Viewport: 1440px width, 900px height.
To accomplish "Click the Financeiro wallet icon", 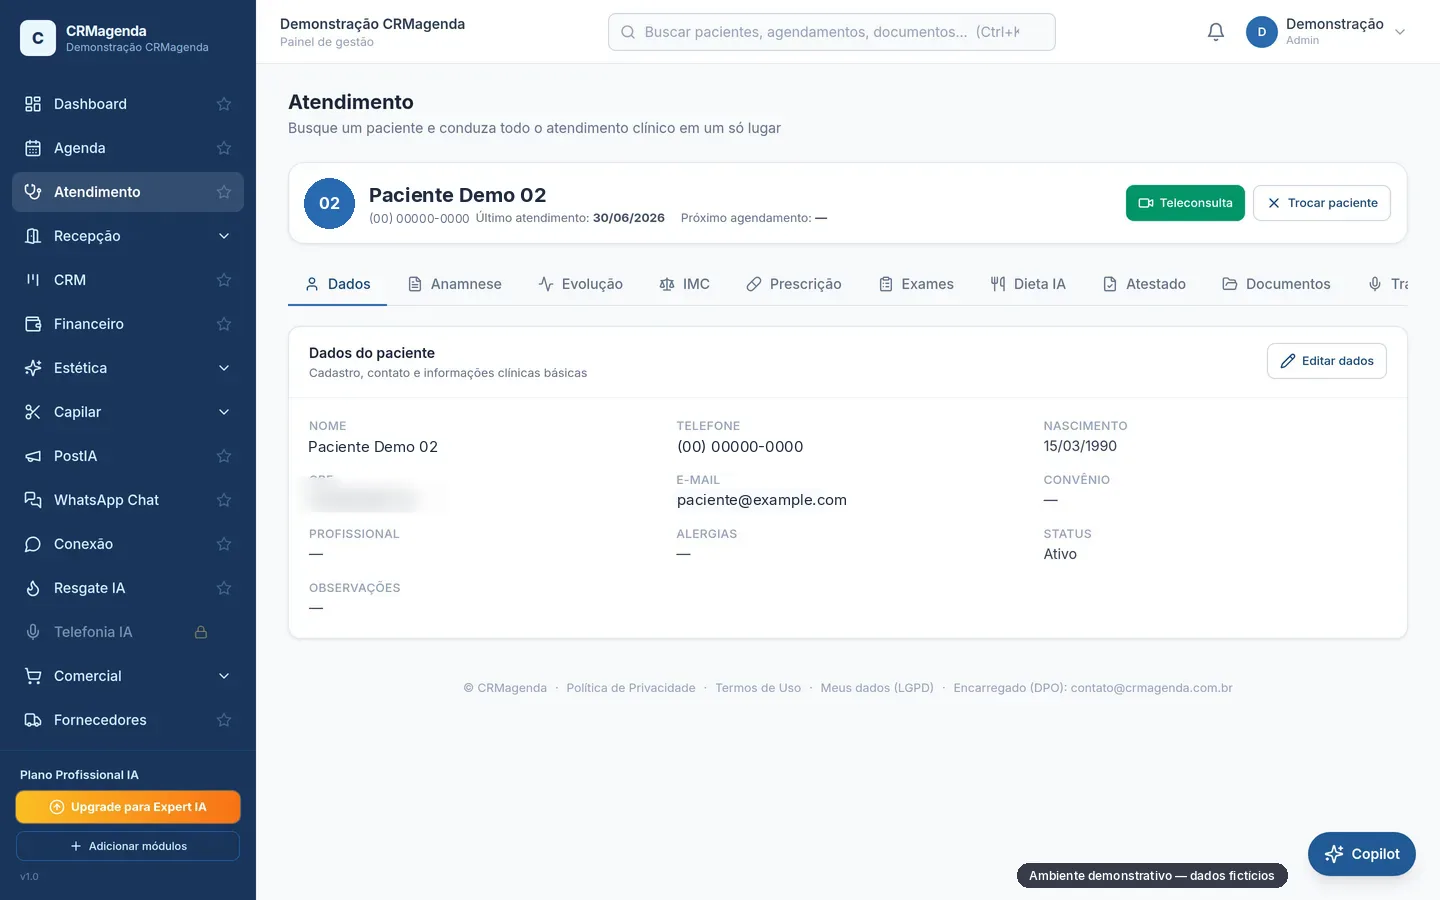I will (x=33, y=324).
